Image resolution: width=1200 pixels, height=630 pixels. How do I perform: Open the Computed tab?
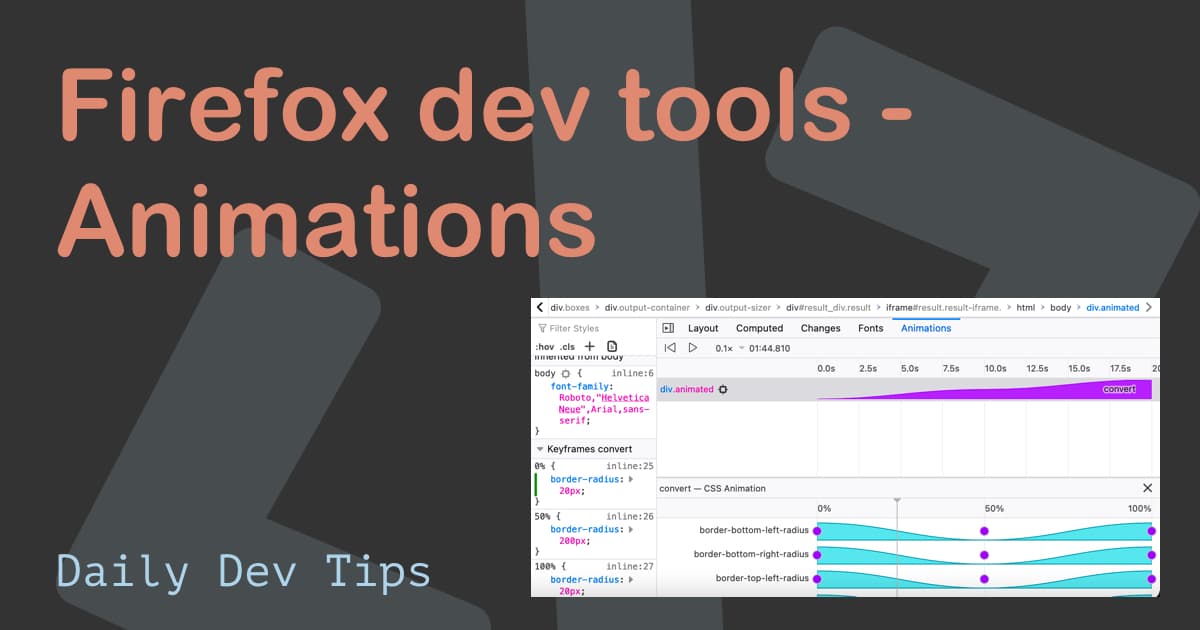[x=760, y=328]
